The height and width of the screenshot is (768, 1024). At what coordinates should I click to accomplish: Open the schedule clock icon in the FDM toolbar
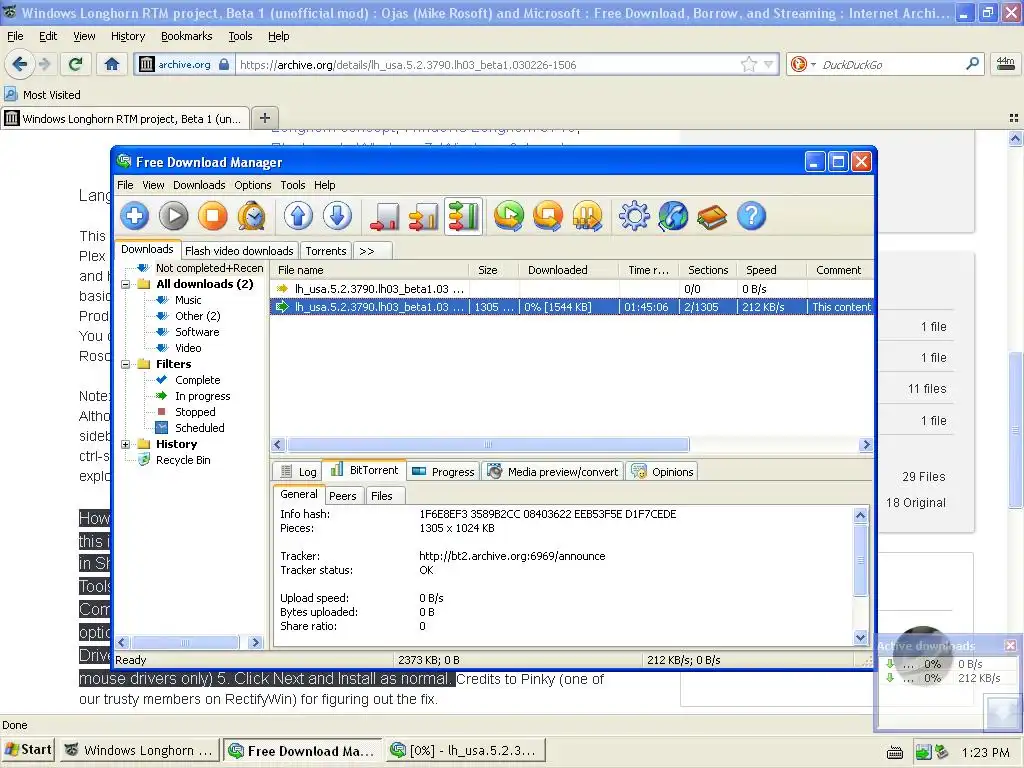[x=252, y=216]
